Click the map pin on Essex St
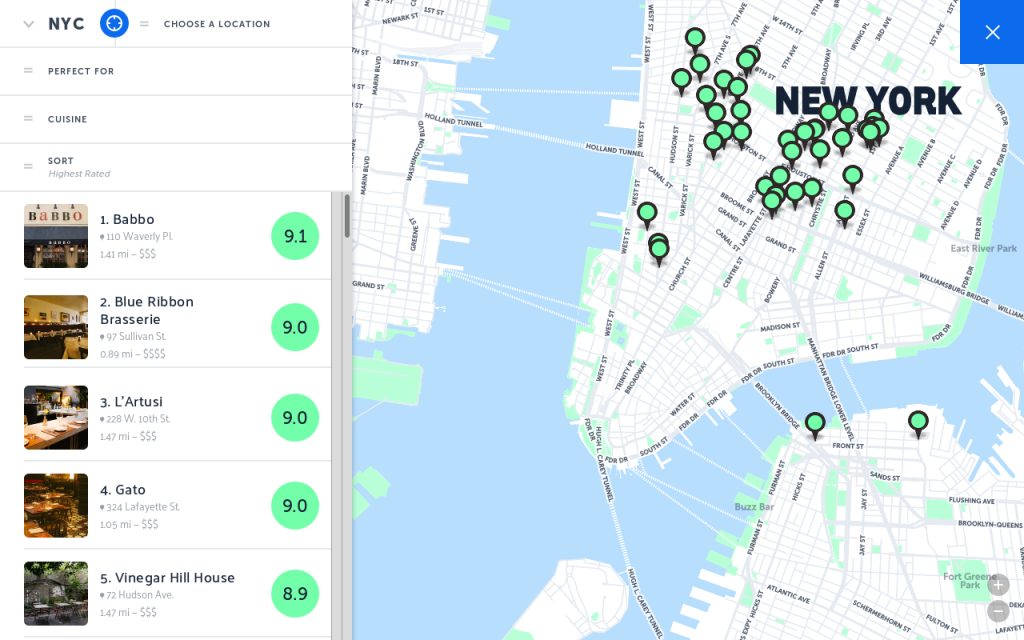This screenshot has width=1024, height=640. [845, 210]
